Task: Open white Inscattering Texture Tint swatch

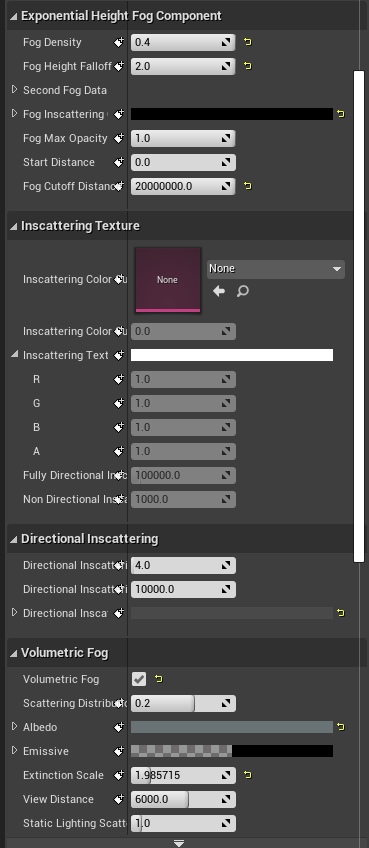Action: click(232, 355)
